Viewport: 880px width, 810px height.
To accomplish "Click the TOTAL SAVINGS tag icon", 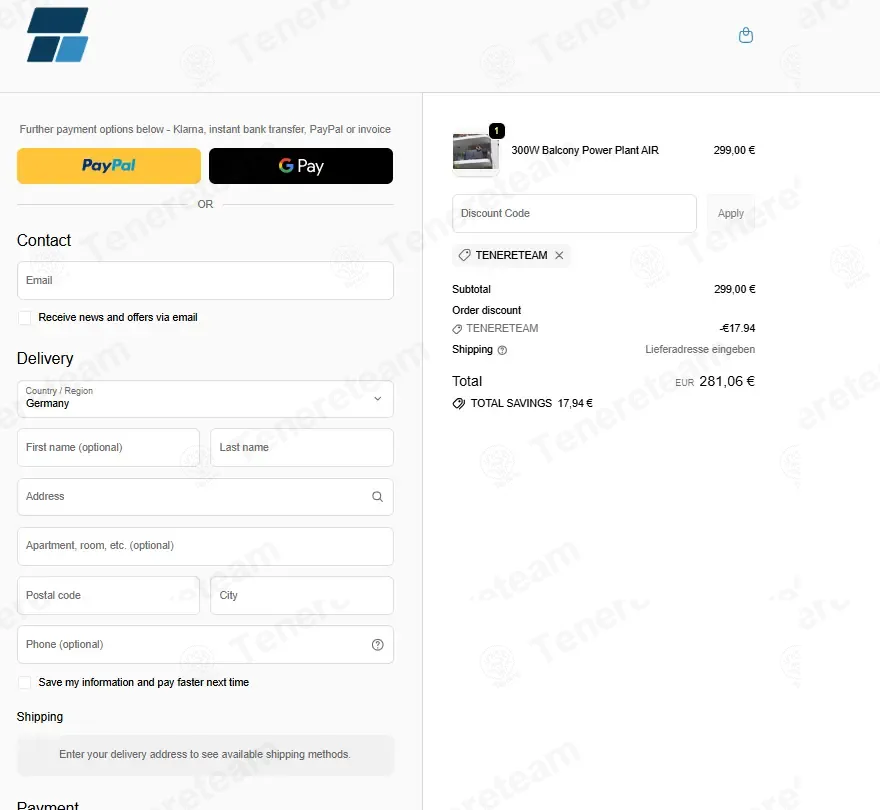I will (x=459, y=404).
